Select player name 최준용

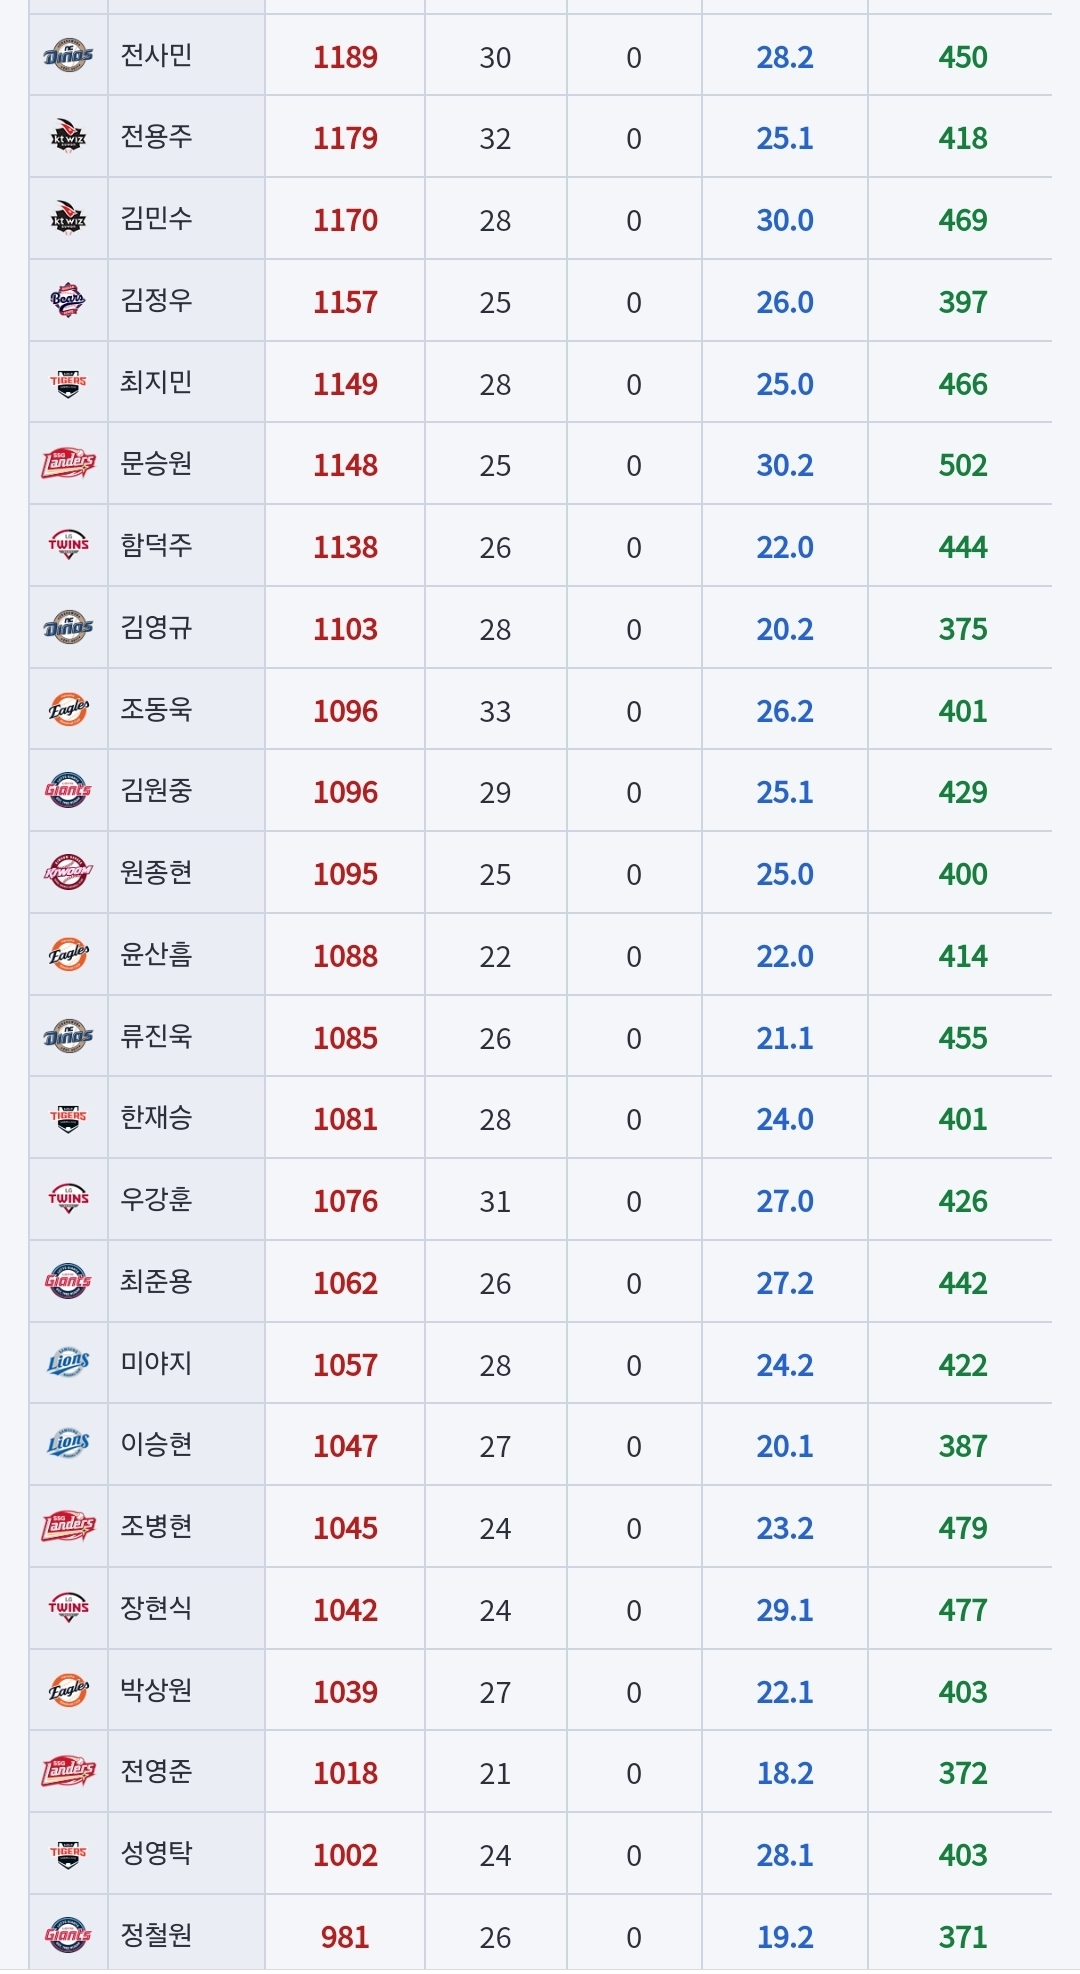coord(156,1282)
